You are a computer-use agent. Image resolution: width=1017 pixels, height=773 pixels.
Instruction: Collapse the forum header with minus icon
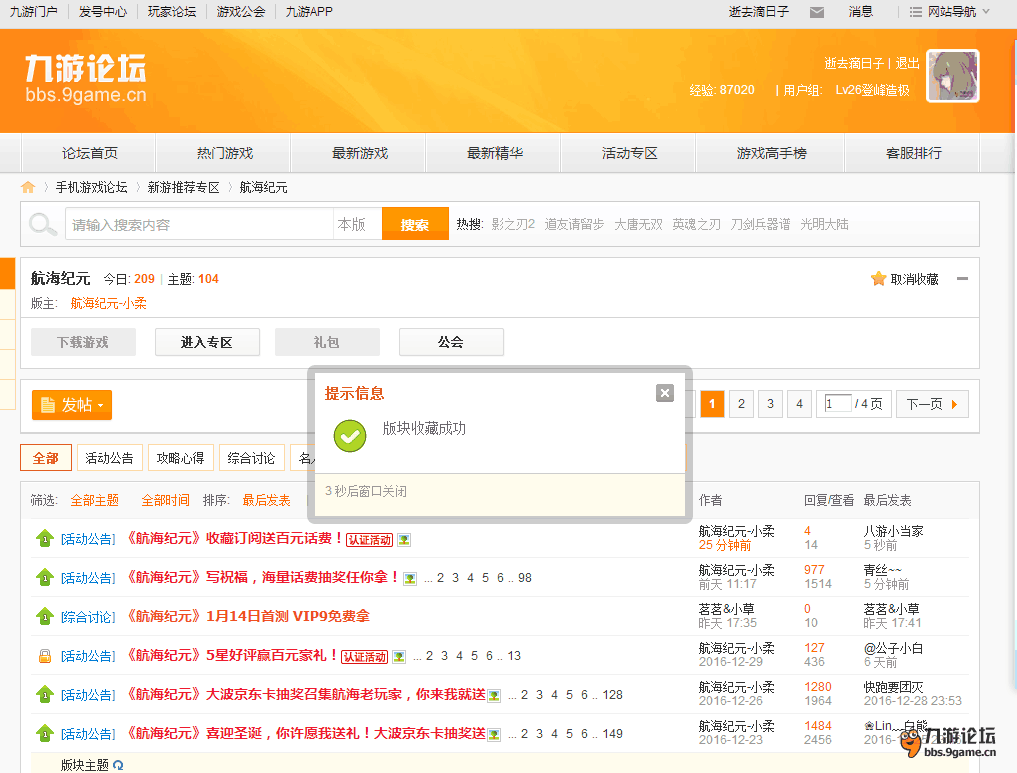coord(963,279)
